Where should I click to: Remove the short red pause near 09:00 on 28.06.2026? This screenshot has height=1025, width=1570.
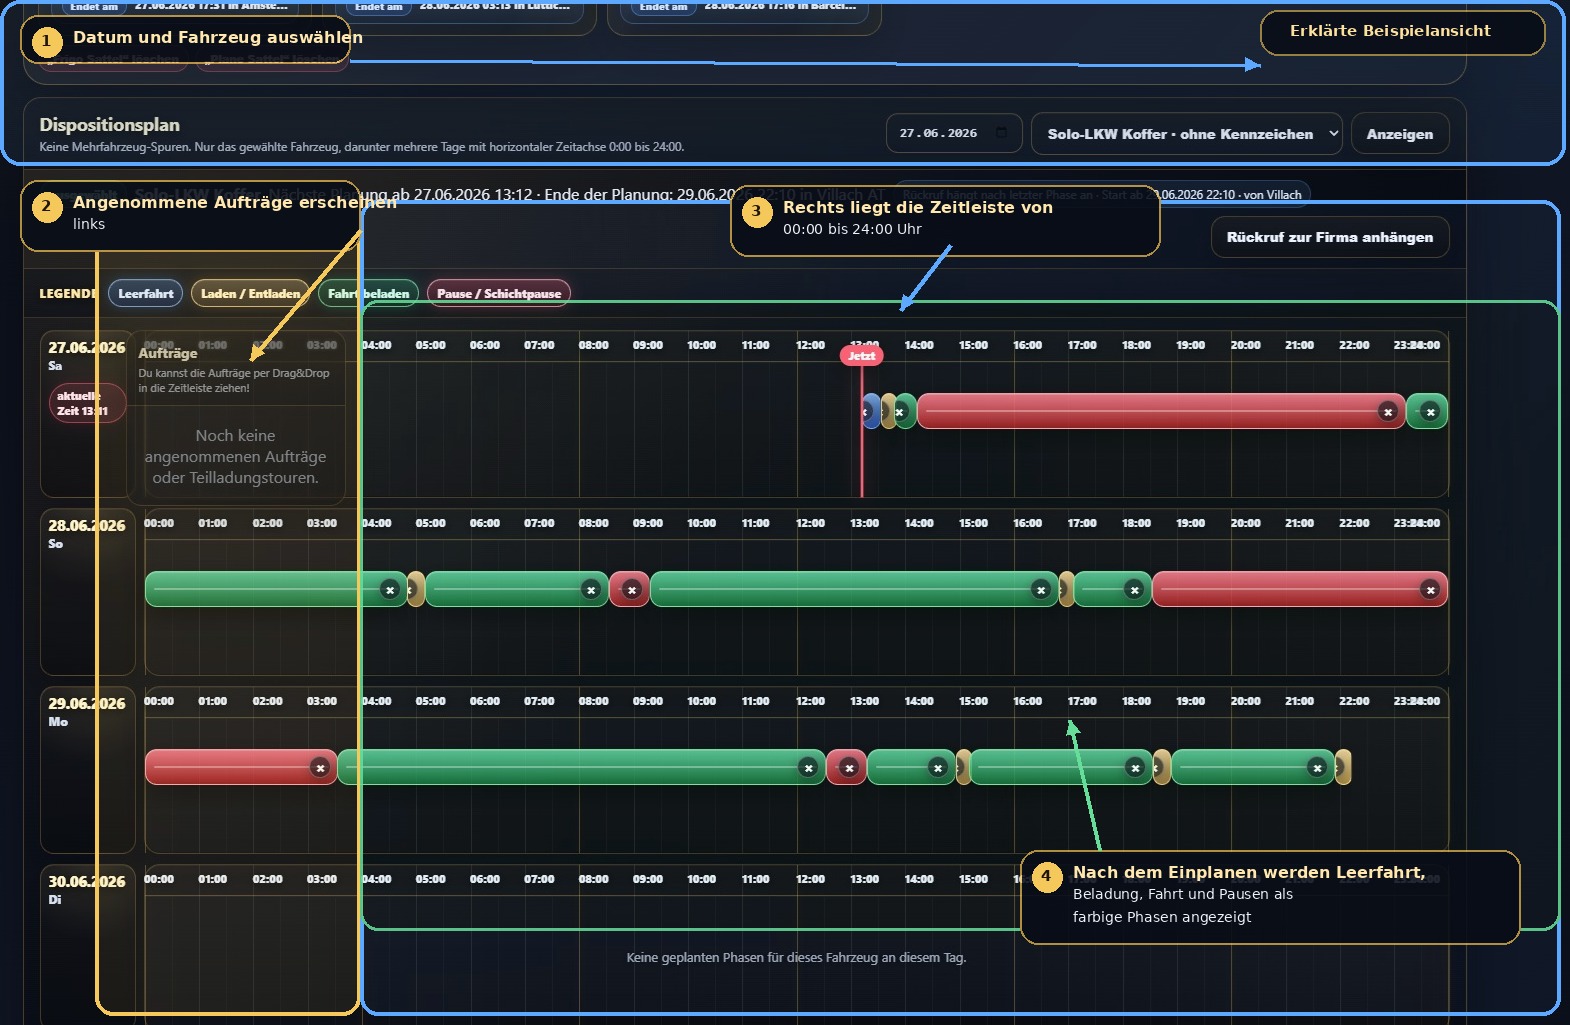[x=631, y=590]
